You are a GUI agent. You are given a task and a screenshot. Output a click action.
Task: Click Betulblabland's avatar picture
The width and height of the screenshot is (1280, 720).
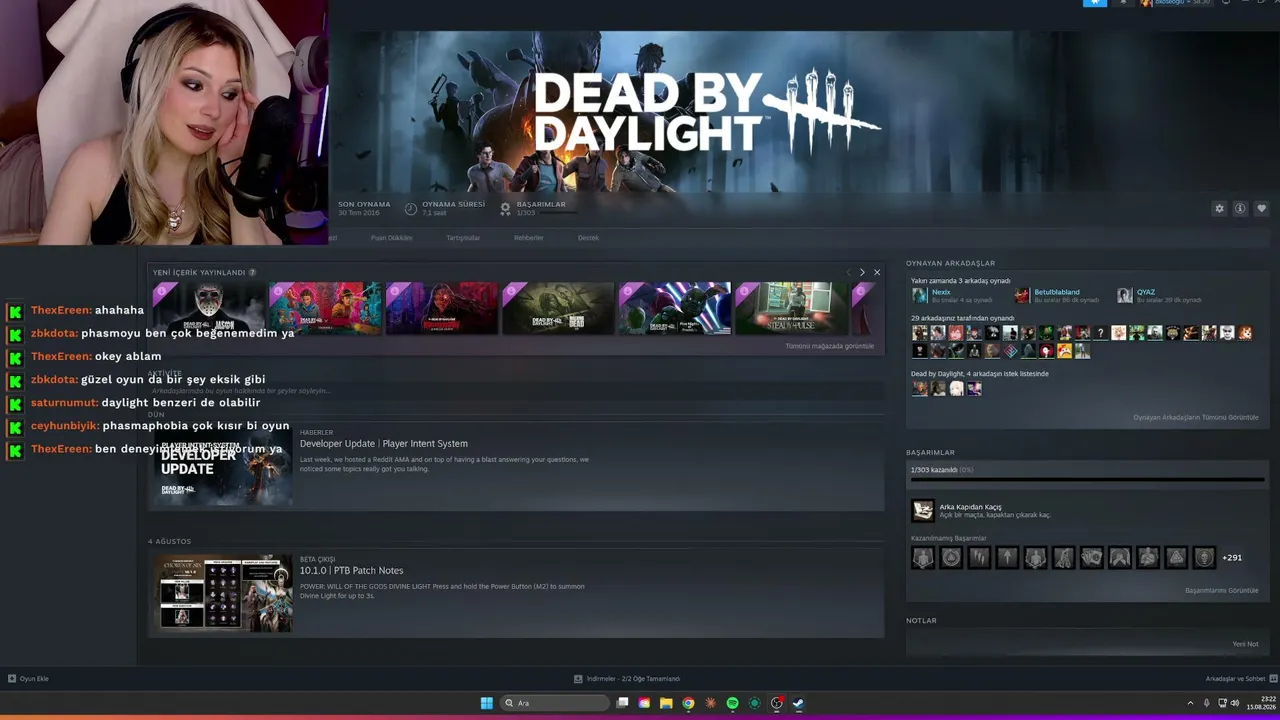tap(1022, 296)
